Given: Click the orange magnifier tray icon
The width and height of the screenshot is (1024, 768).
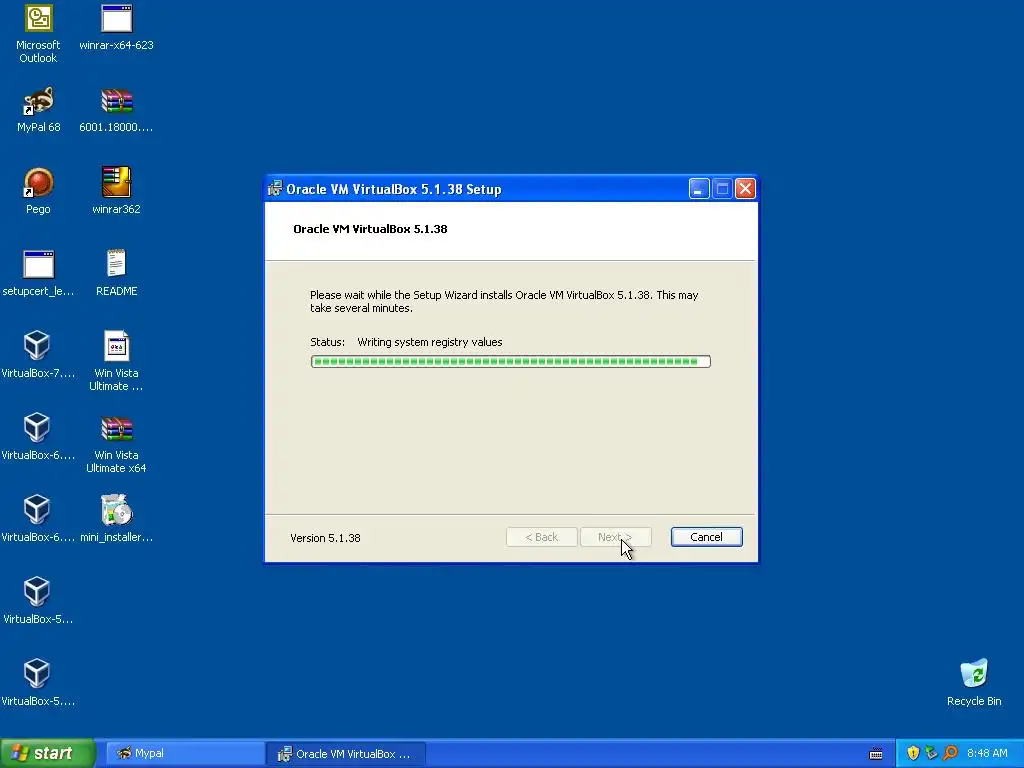Looking at the screenshot, I should point(950,753).
